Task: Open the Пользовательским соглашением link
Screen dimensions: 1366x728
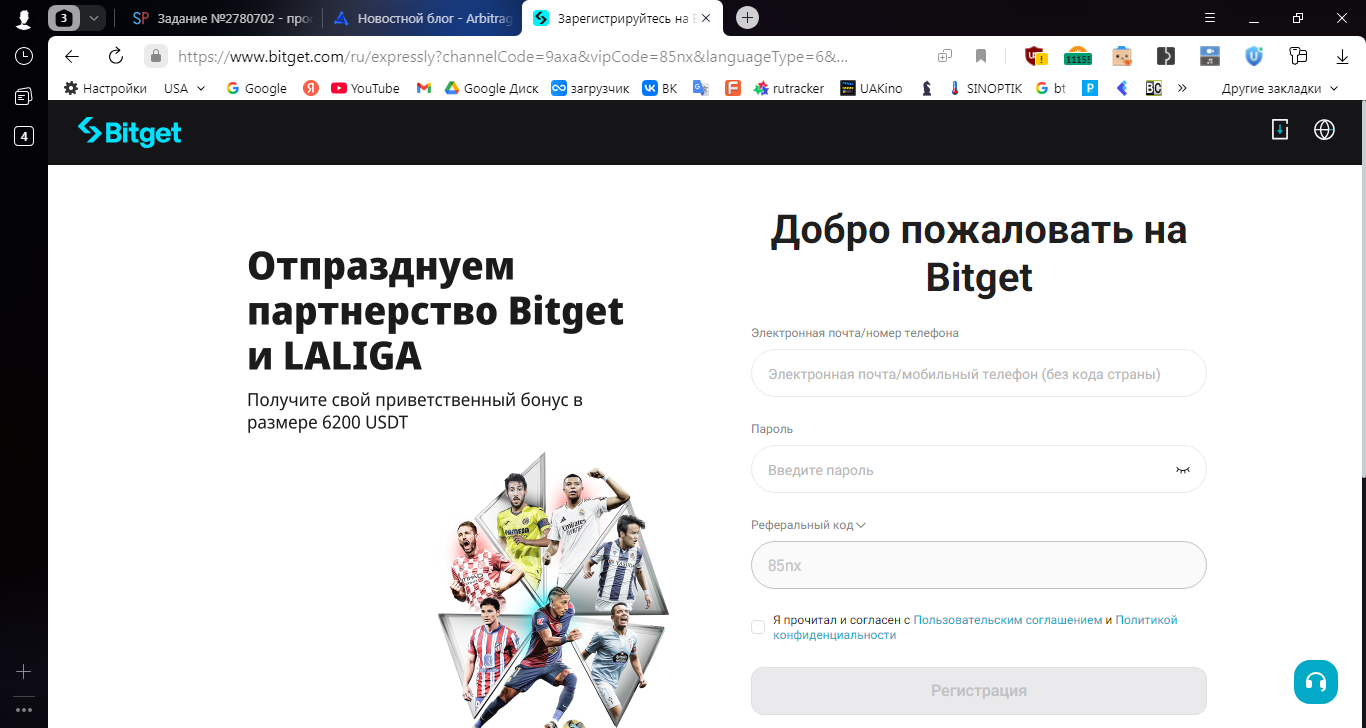Action: pyautogui.click(x=1007, y=620)
